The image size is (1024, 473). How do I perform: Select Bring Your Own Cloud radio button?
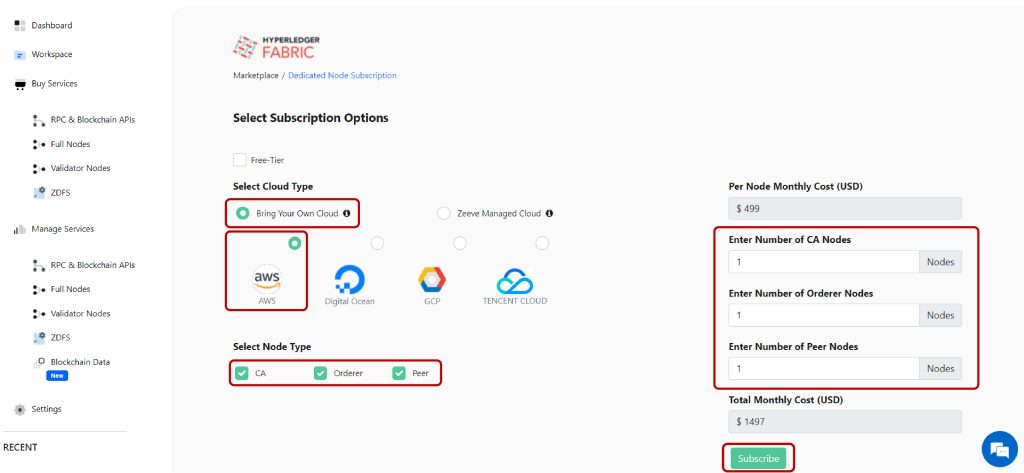[x=242, y=214]
